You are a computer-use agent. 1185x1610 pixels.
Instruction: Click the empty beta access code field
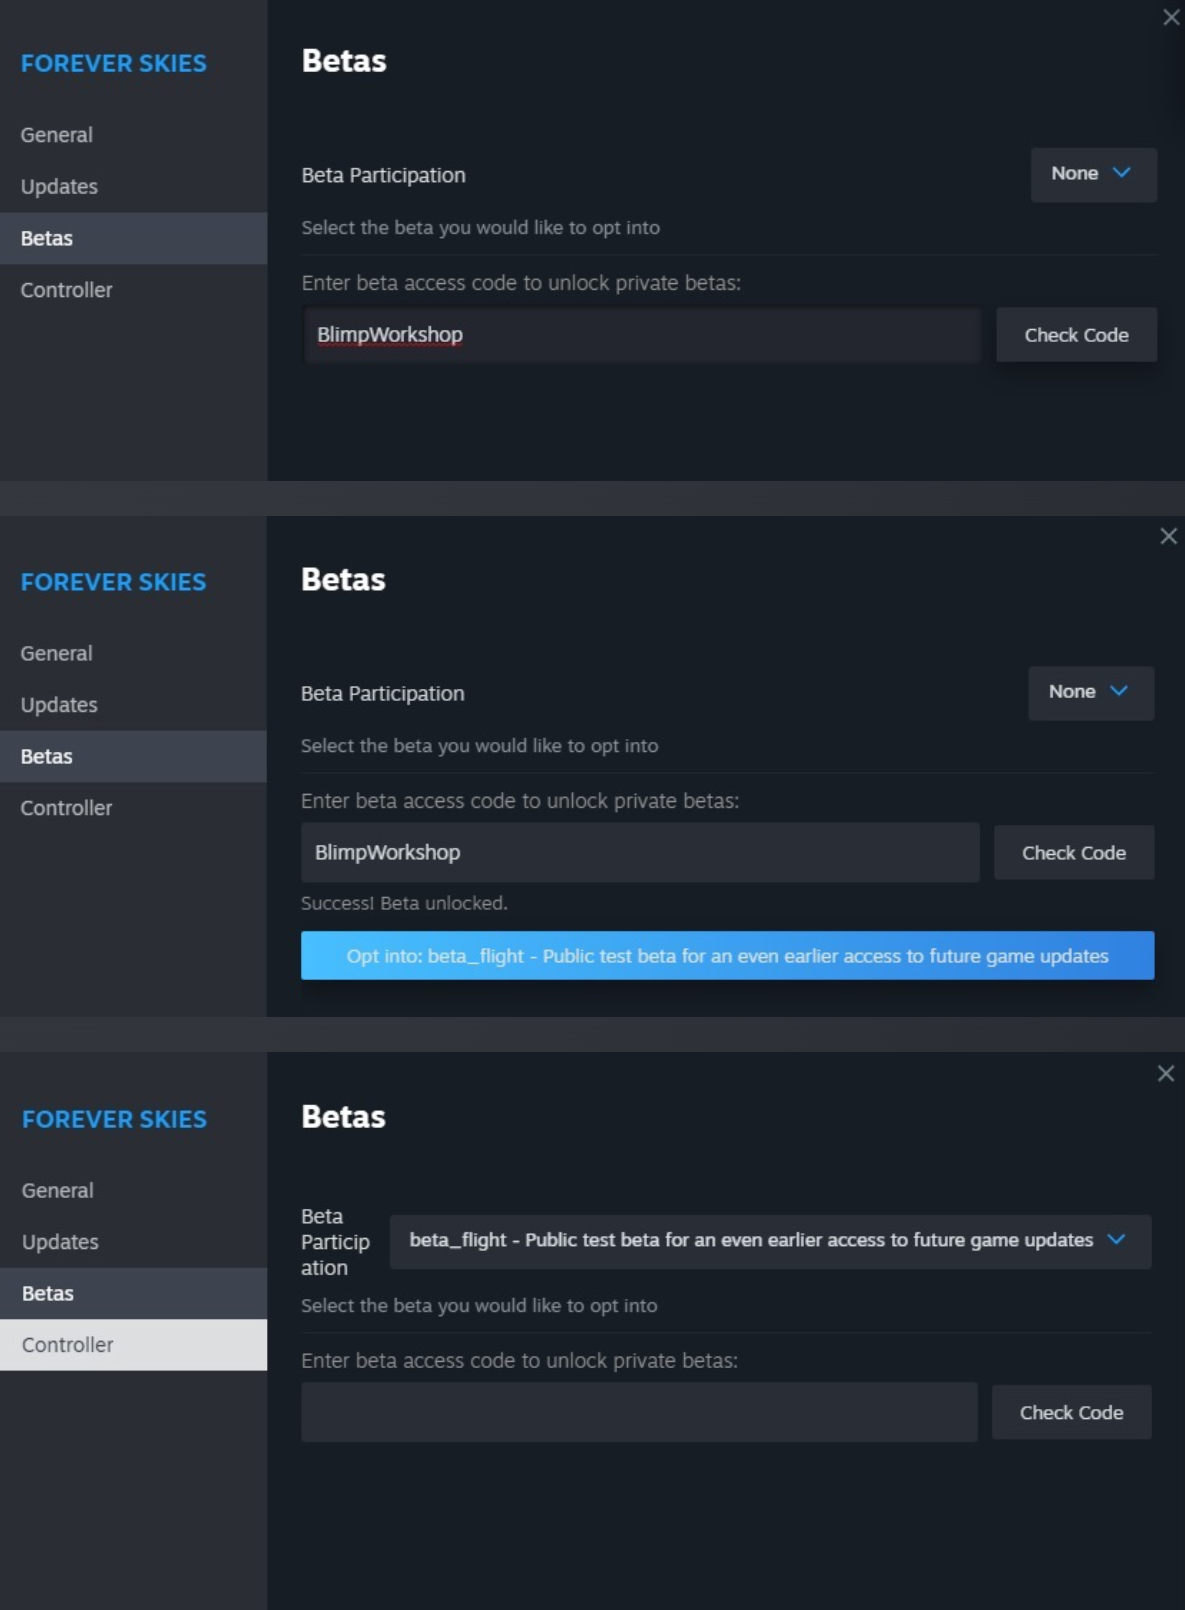(x=639, y=1412)
